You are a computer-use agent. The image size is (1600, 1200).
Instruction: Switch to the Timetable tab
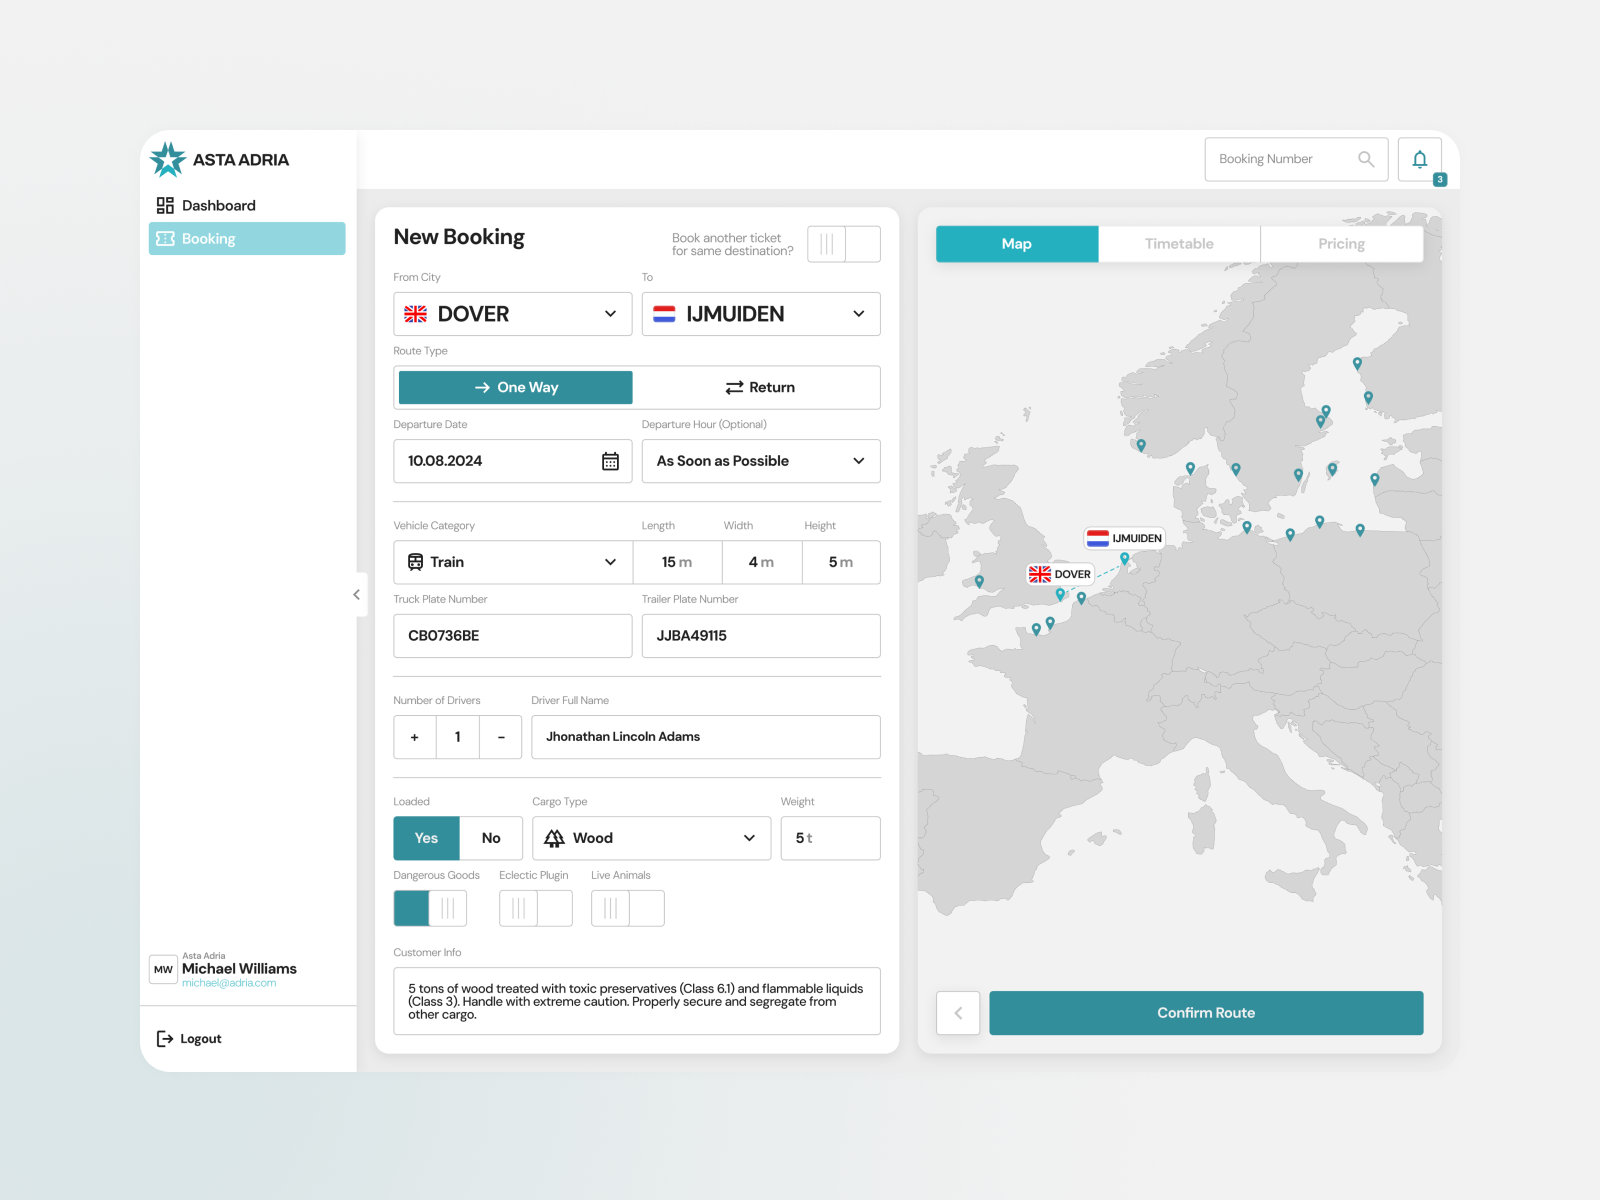(x=1179, y=244)
